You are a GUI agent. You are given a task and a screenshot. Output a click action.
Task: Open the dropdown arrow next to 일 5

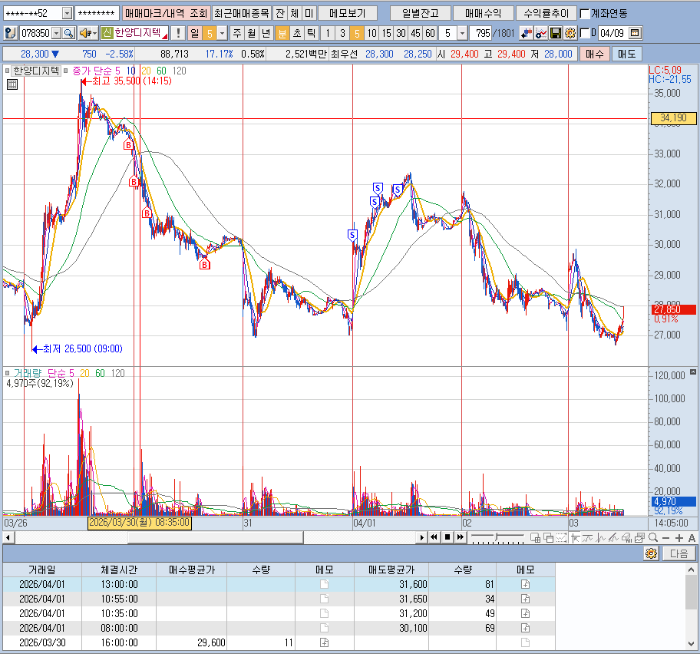point(222,33)
